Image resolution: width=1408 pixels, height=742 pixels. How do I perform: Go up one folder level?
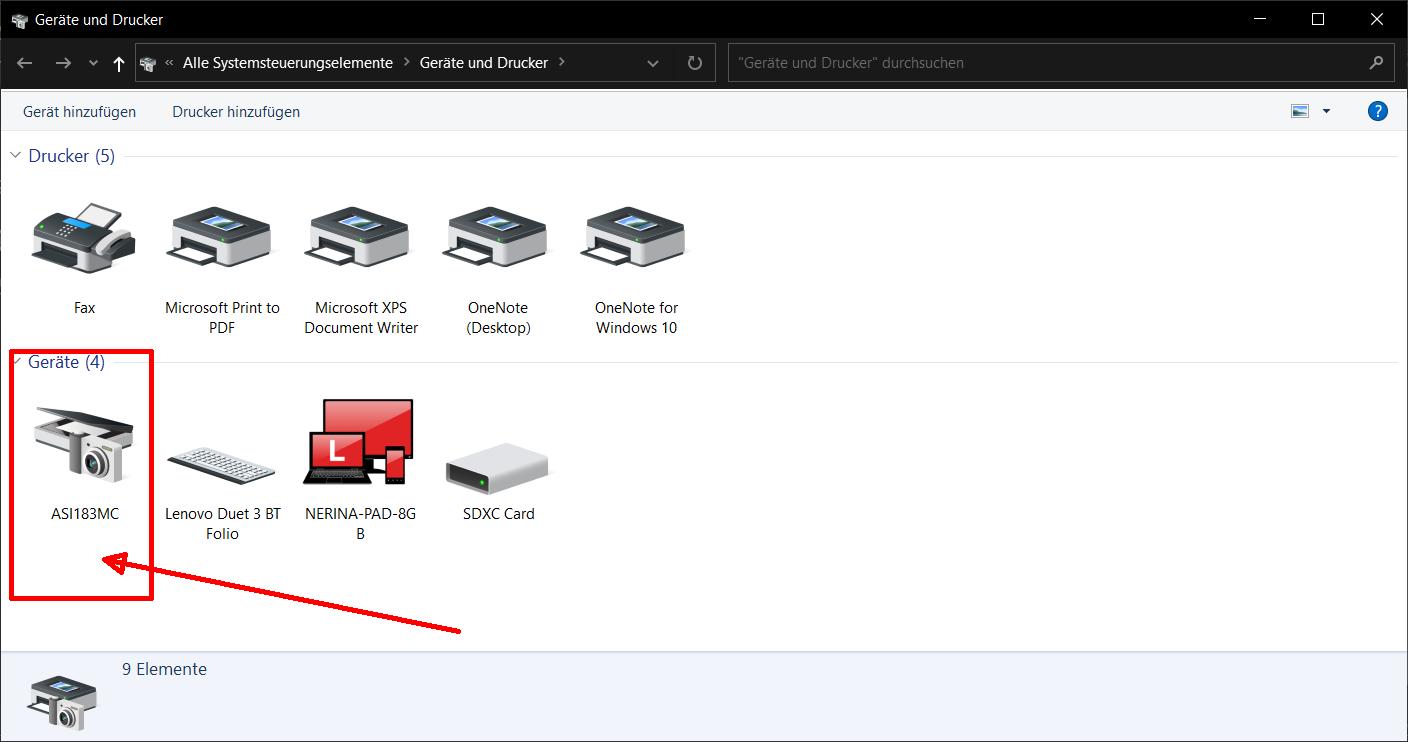(119, 63)
